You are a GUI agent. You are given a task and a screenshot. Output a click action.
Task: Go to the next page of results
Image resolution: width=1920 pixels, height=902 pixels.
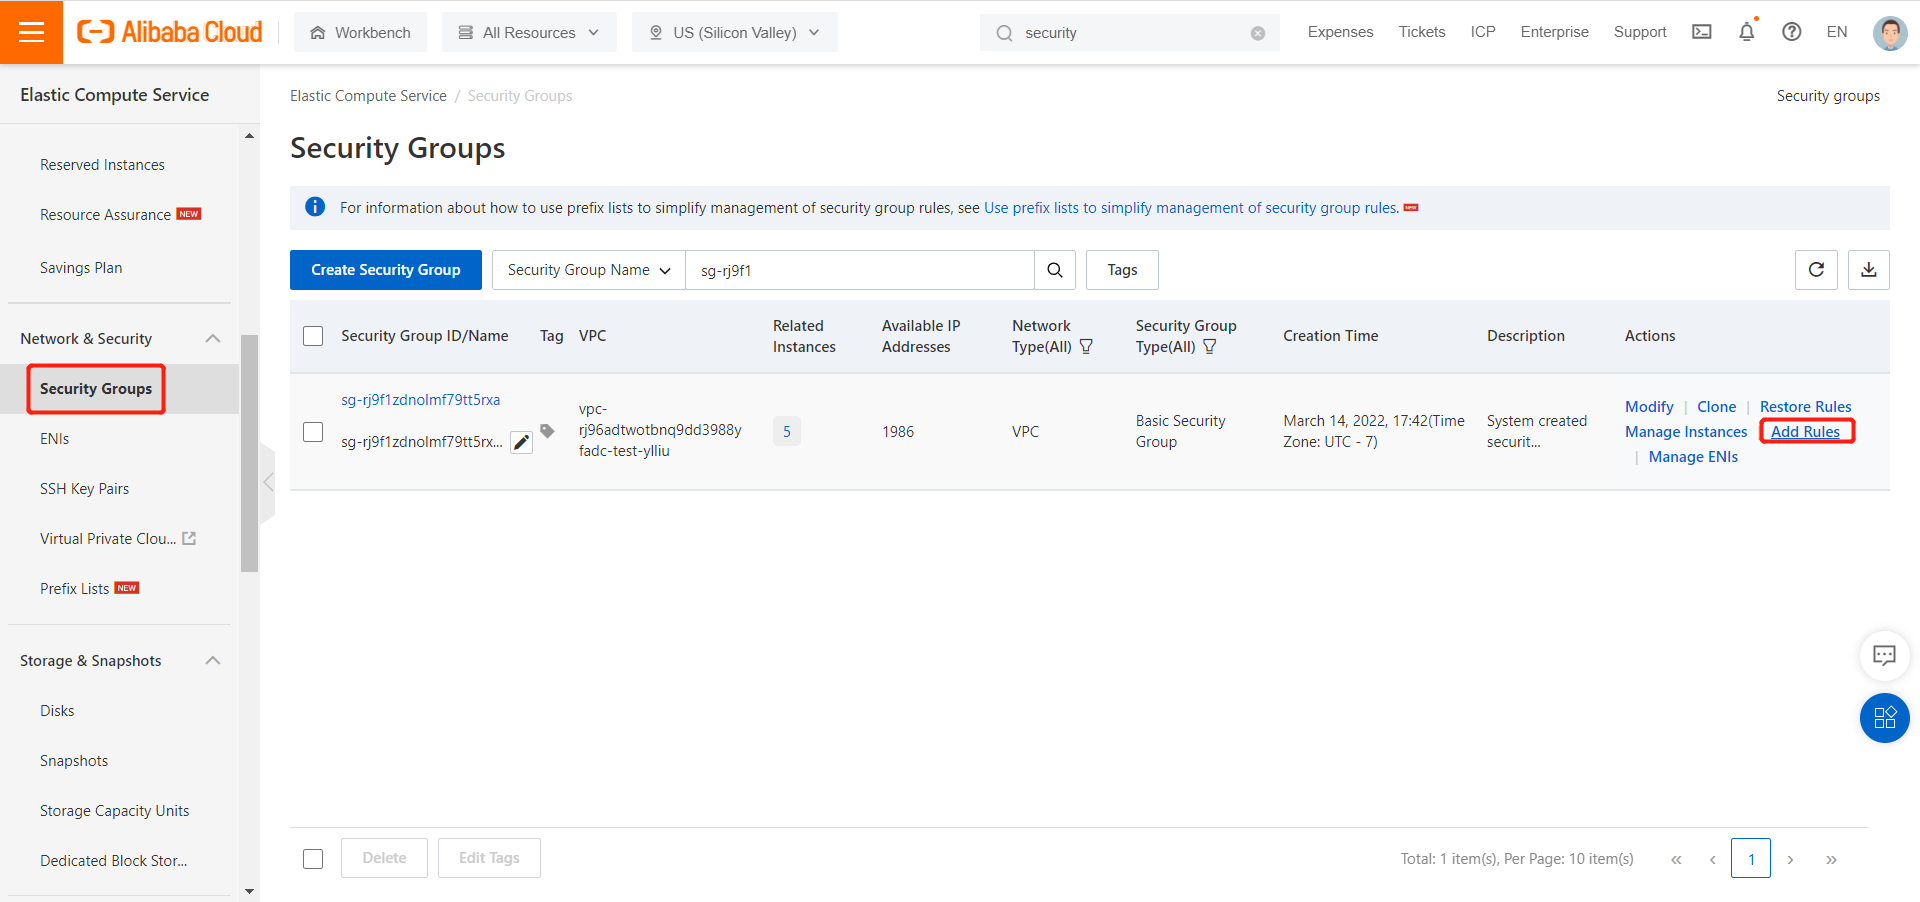click(x=1791, y=858)
